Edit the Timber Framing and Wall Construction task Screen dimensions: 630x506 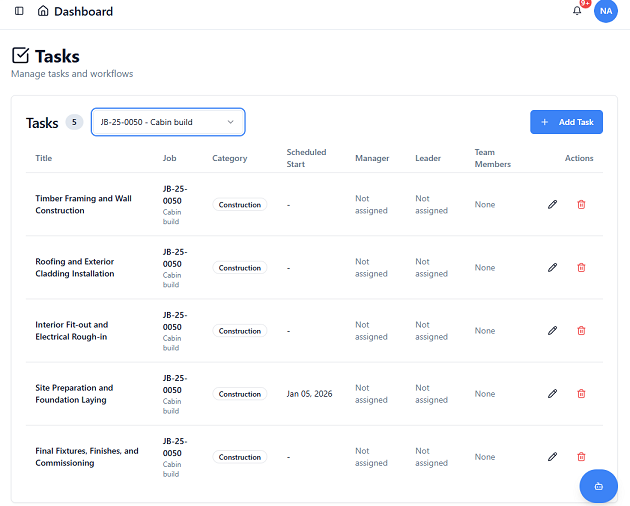click(552, 204)
